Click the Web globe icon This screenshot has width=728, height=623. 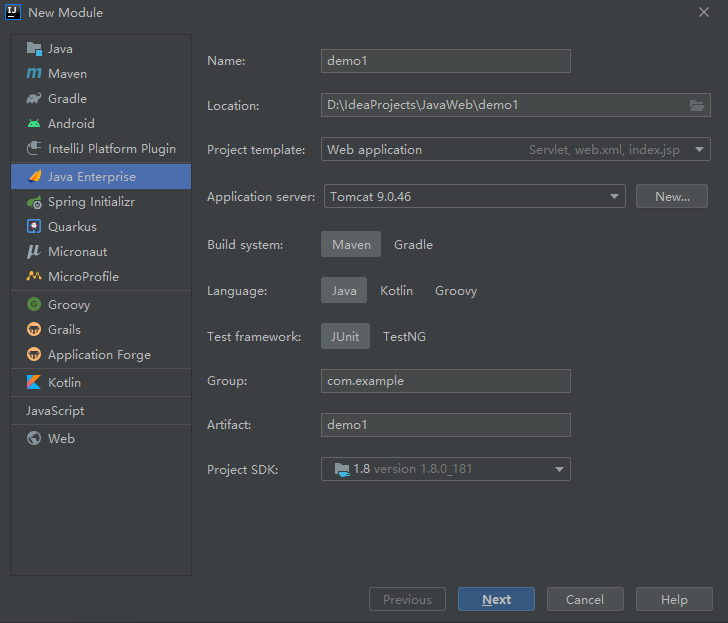pyautogui.click(x=34, y=438)
